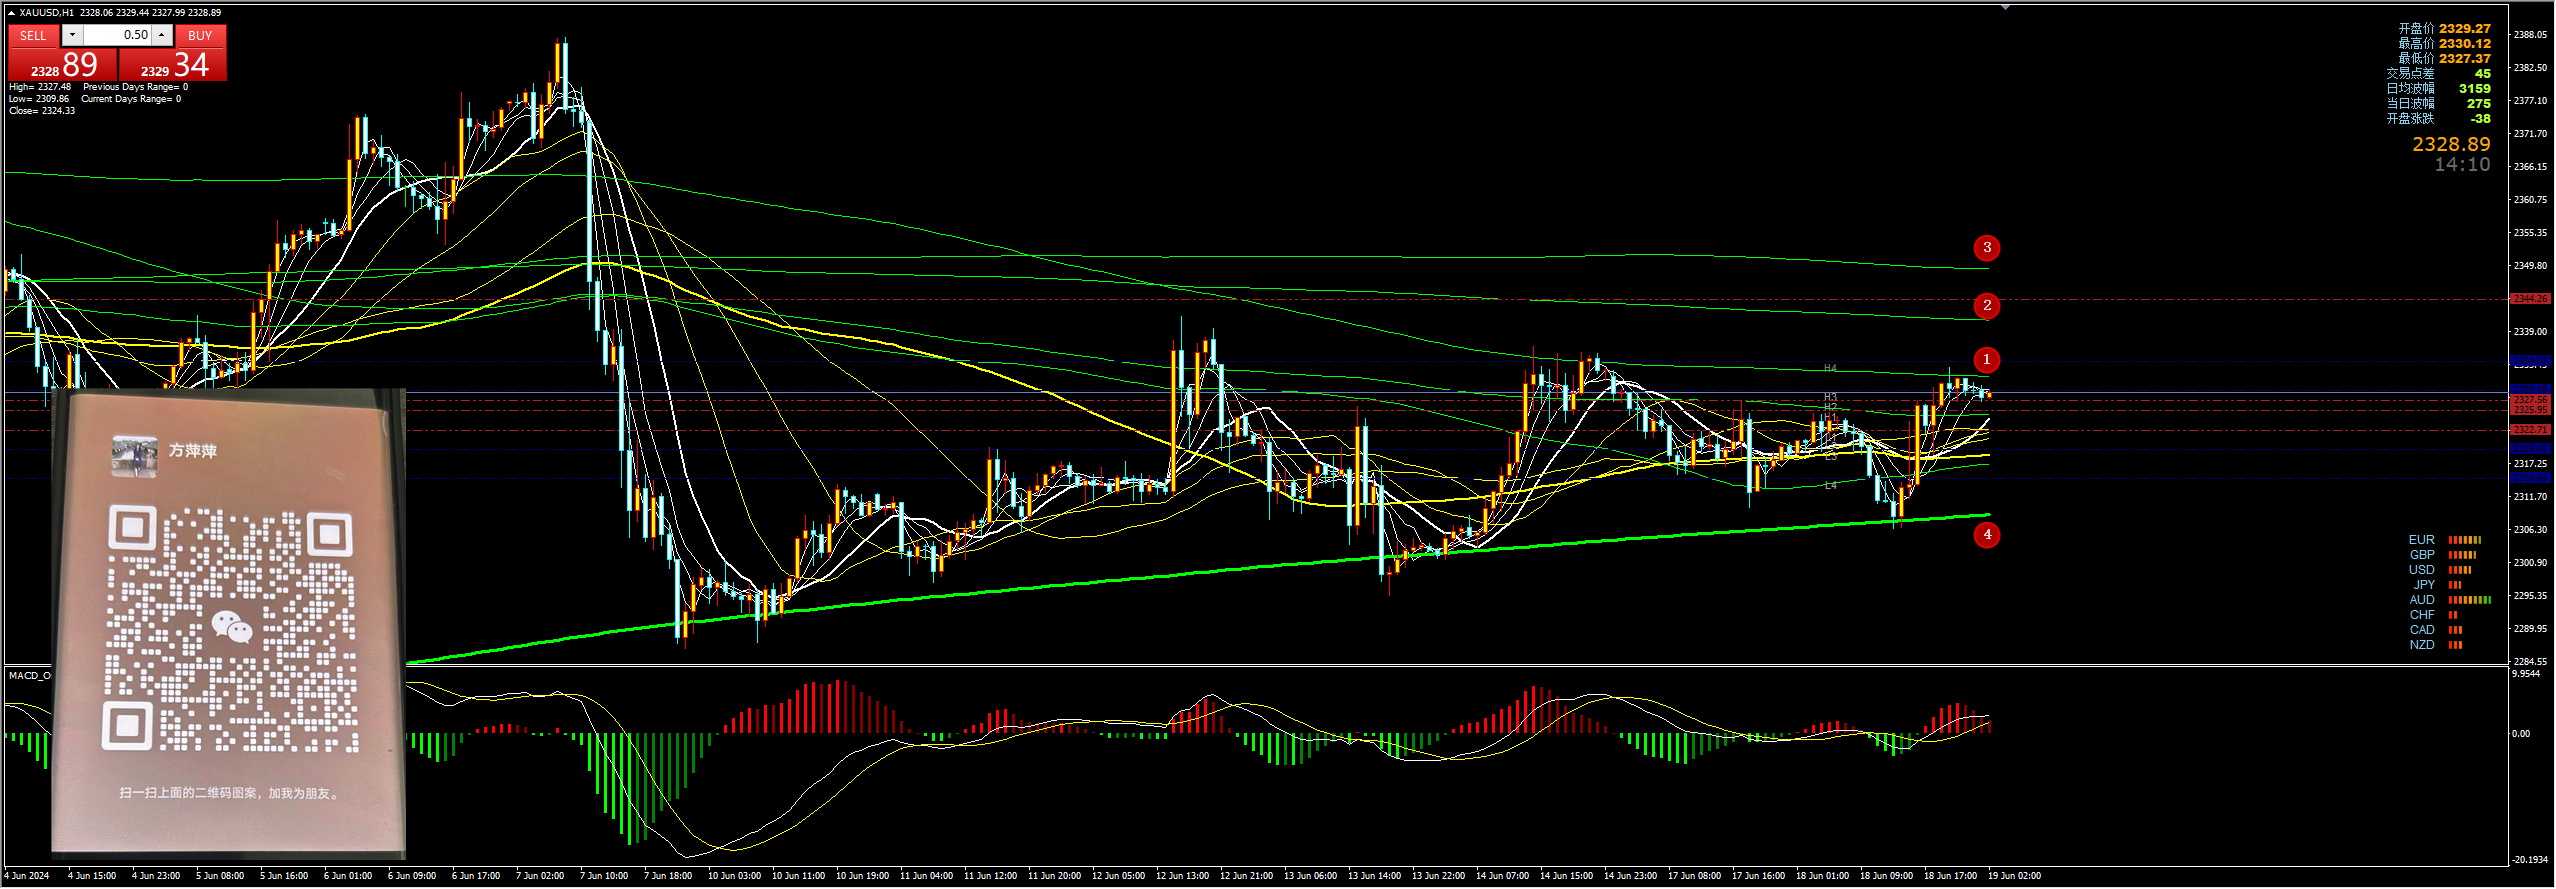This screenshot has width=2556, height=889.
Task: Click the buy price tile showing 2329 34
Action: (x=173, y=65)
